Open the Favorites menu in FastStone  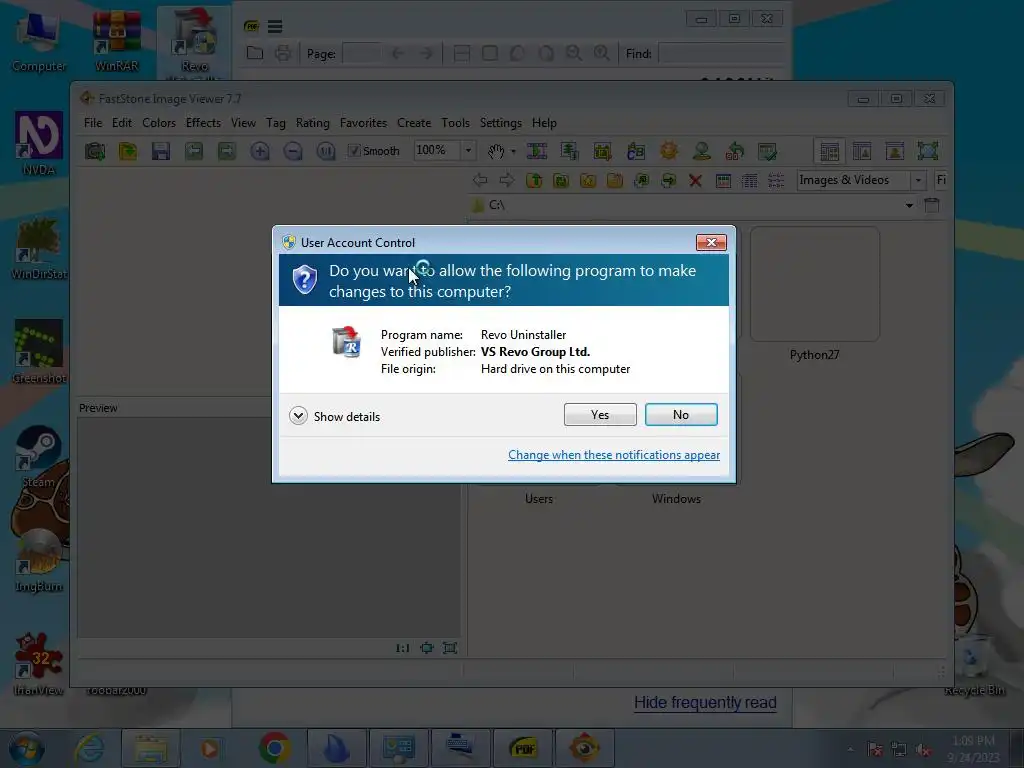(x=363, y=123)
